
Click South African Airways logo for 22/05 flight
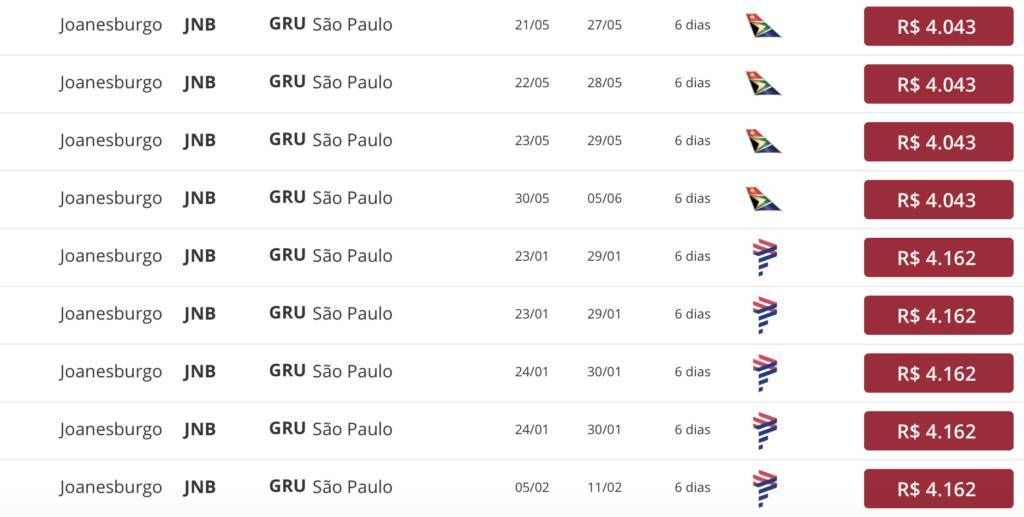(763, 83)
